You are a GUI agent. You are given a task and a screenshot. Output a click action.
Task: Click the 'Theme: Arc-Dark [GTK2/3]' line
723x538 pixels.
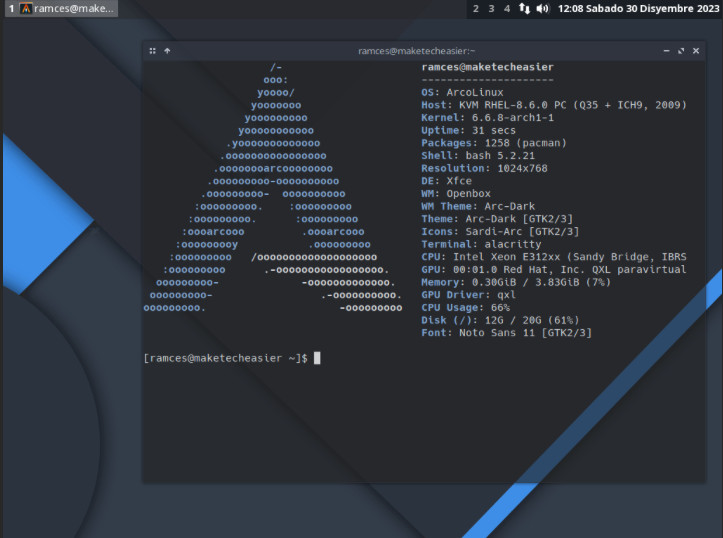497,219
